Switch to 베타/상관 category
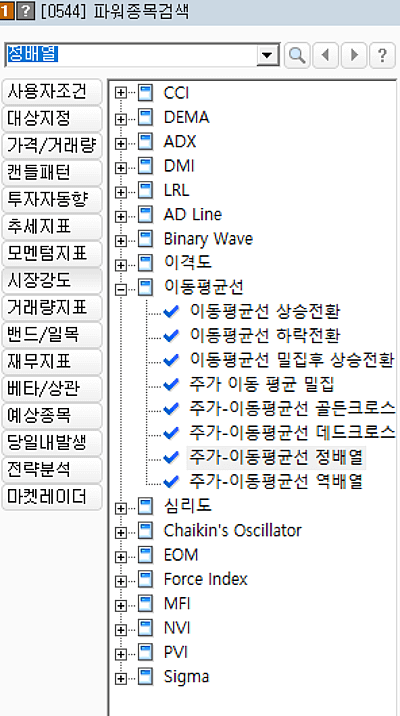Screen dimensions: 400x716 pos(52,389)
